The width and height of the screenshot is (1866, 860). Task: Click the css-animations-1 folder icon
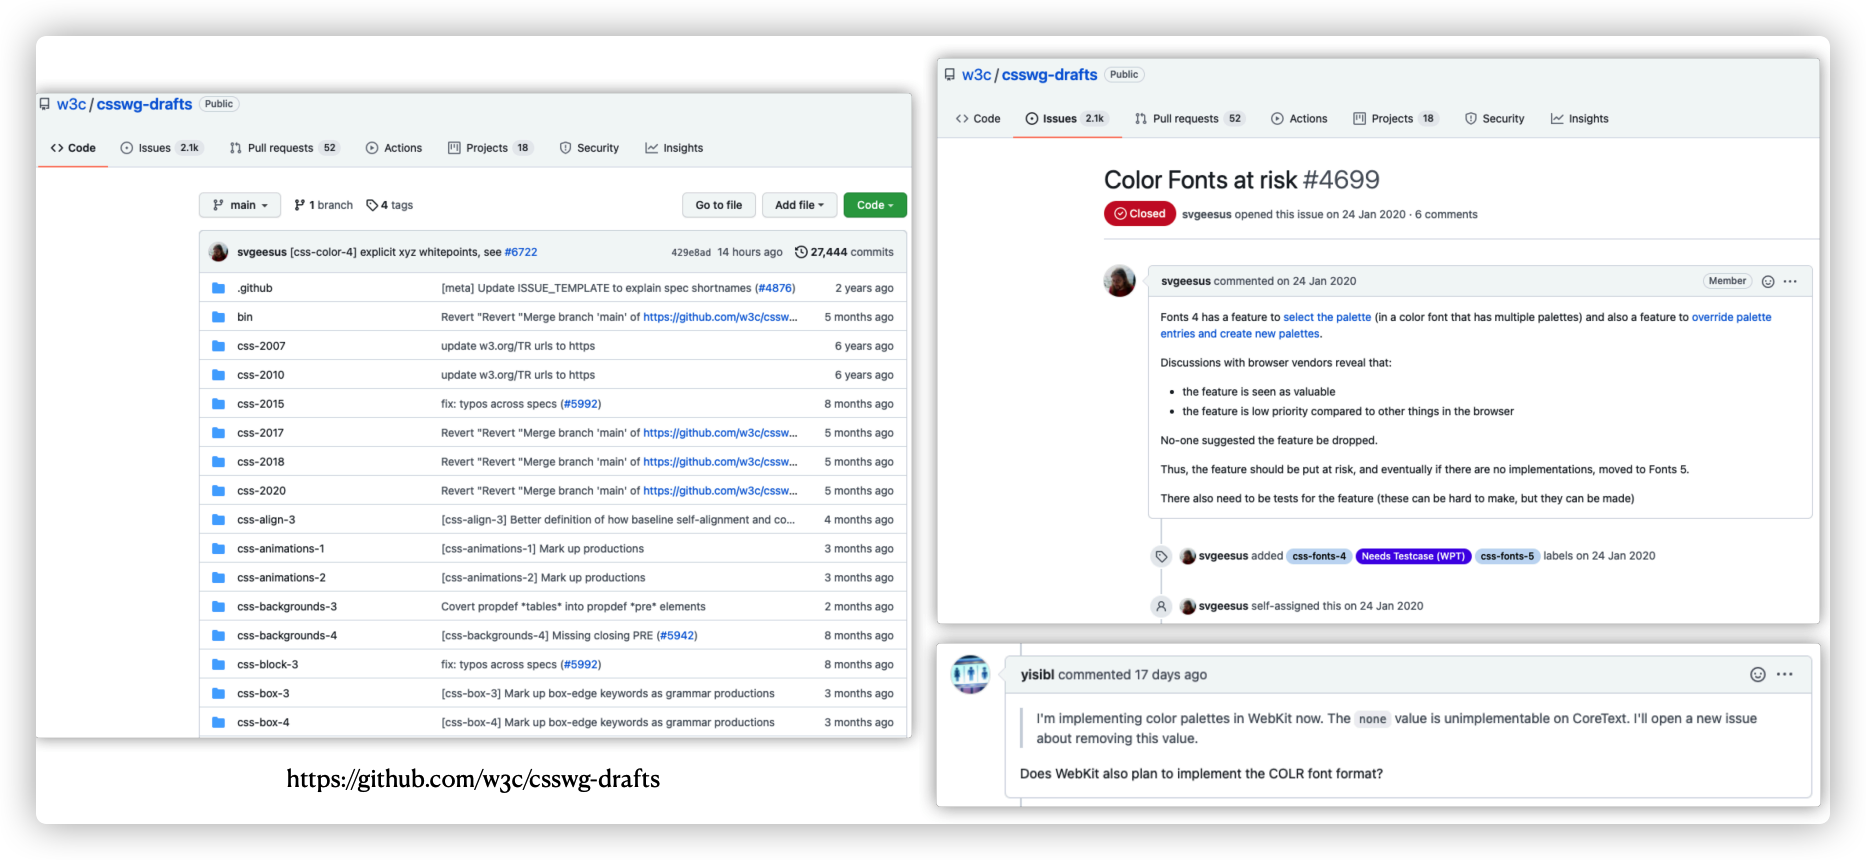click(x=218, y=549)
